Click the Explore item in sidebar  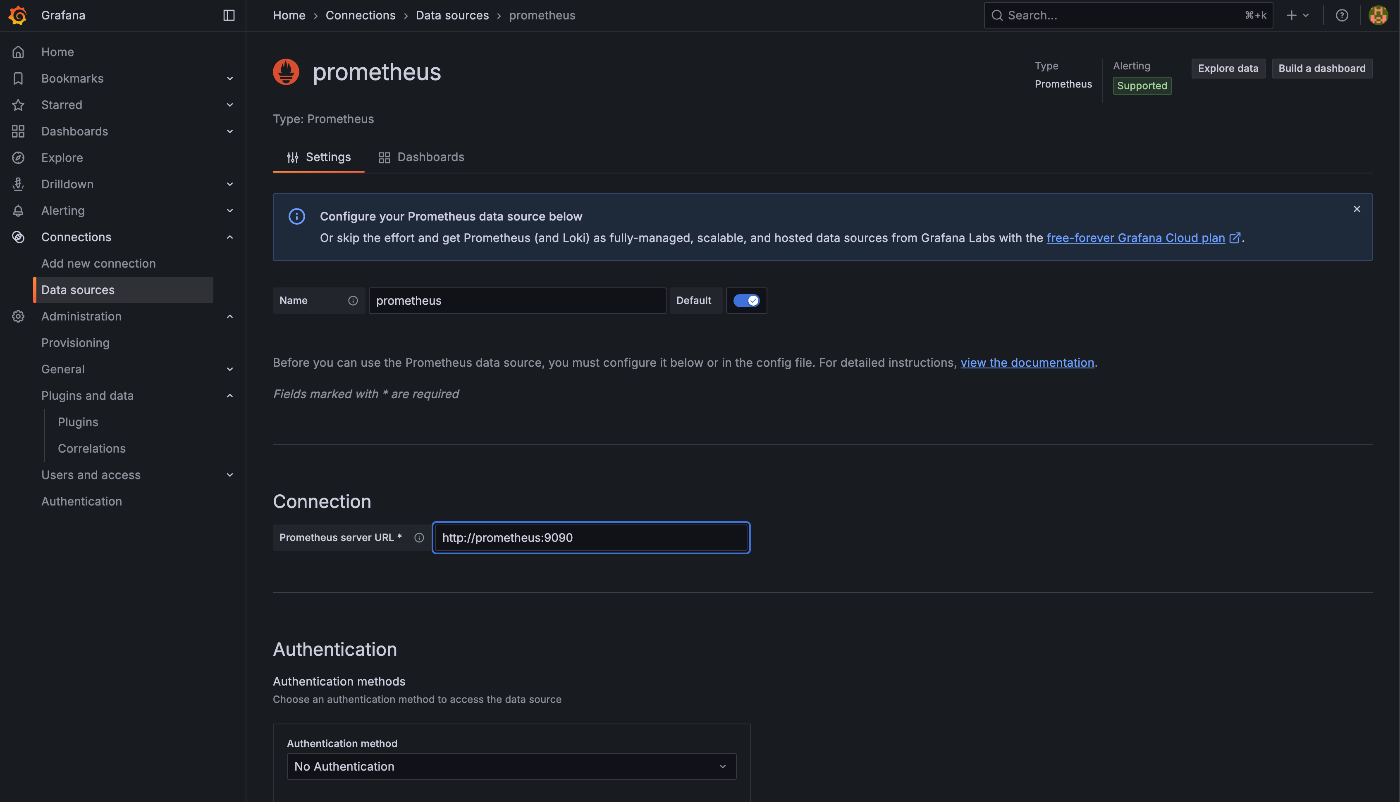click(x=62, y=158)
